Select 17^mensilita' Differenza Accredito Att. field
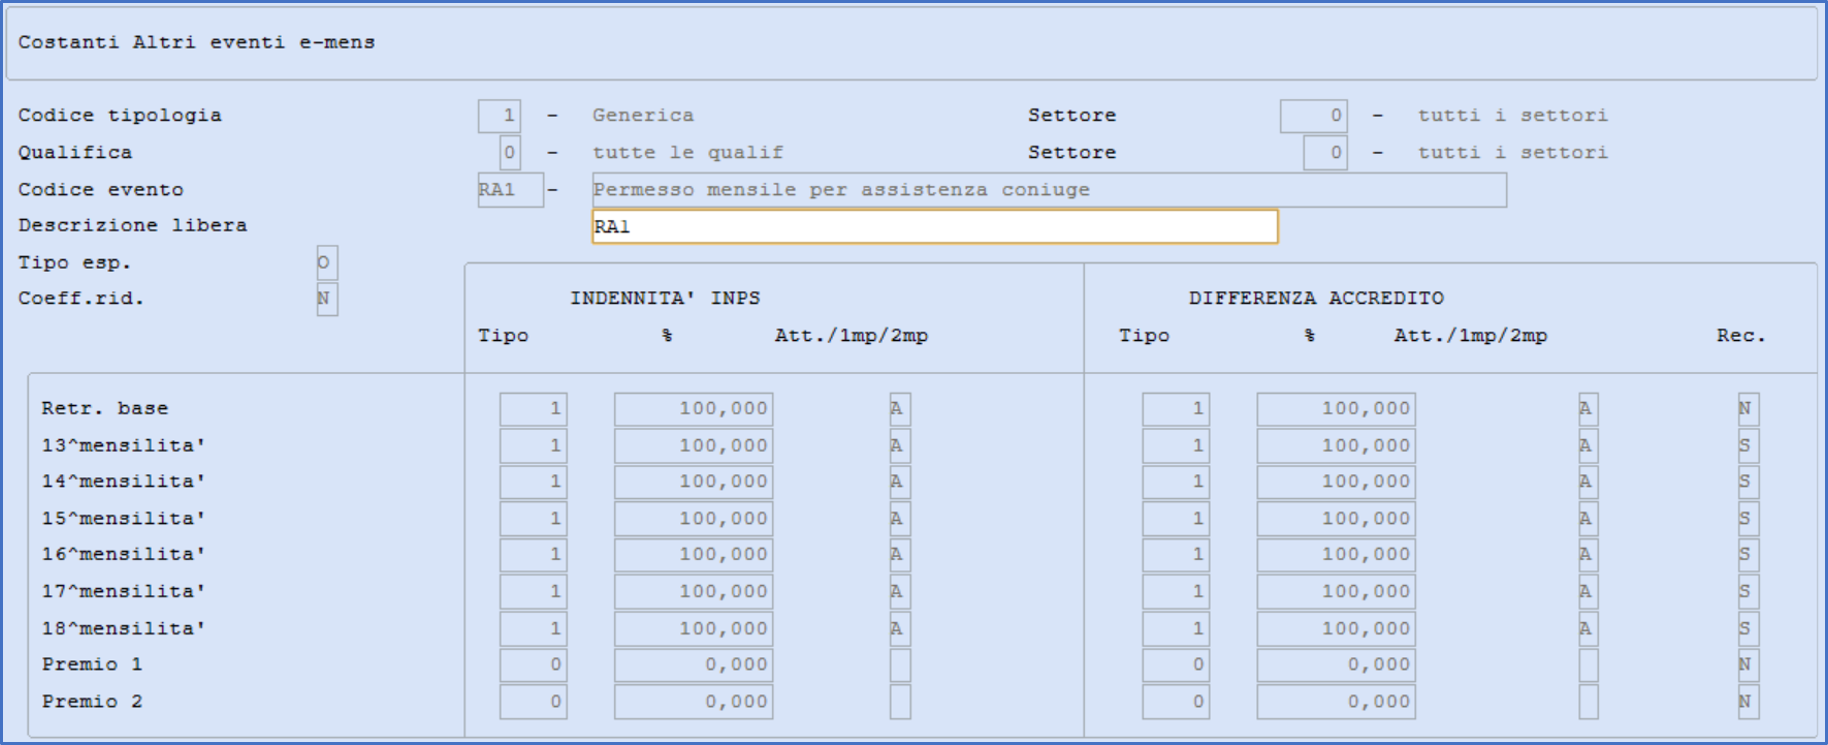This screenshot has height=745, width=1828. (x=1588, y=592)
